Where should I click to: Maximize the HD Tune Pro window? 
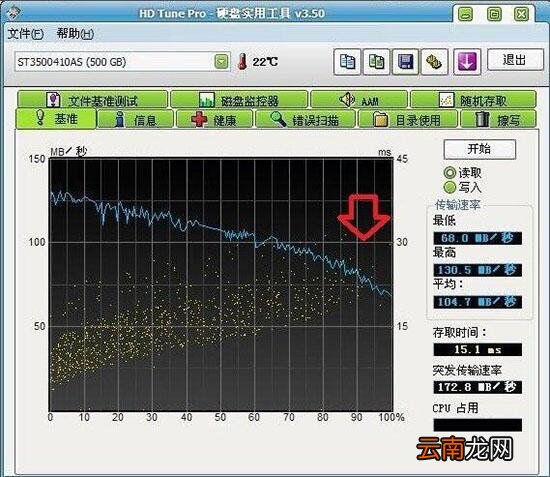[494, 14]
